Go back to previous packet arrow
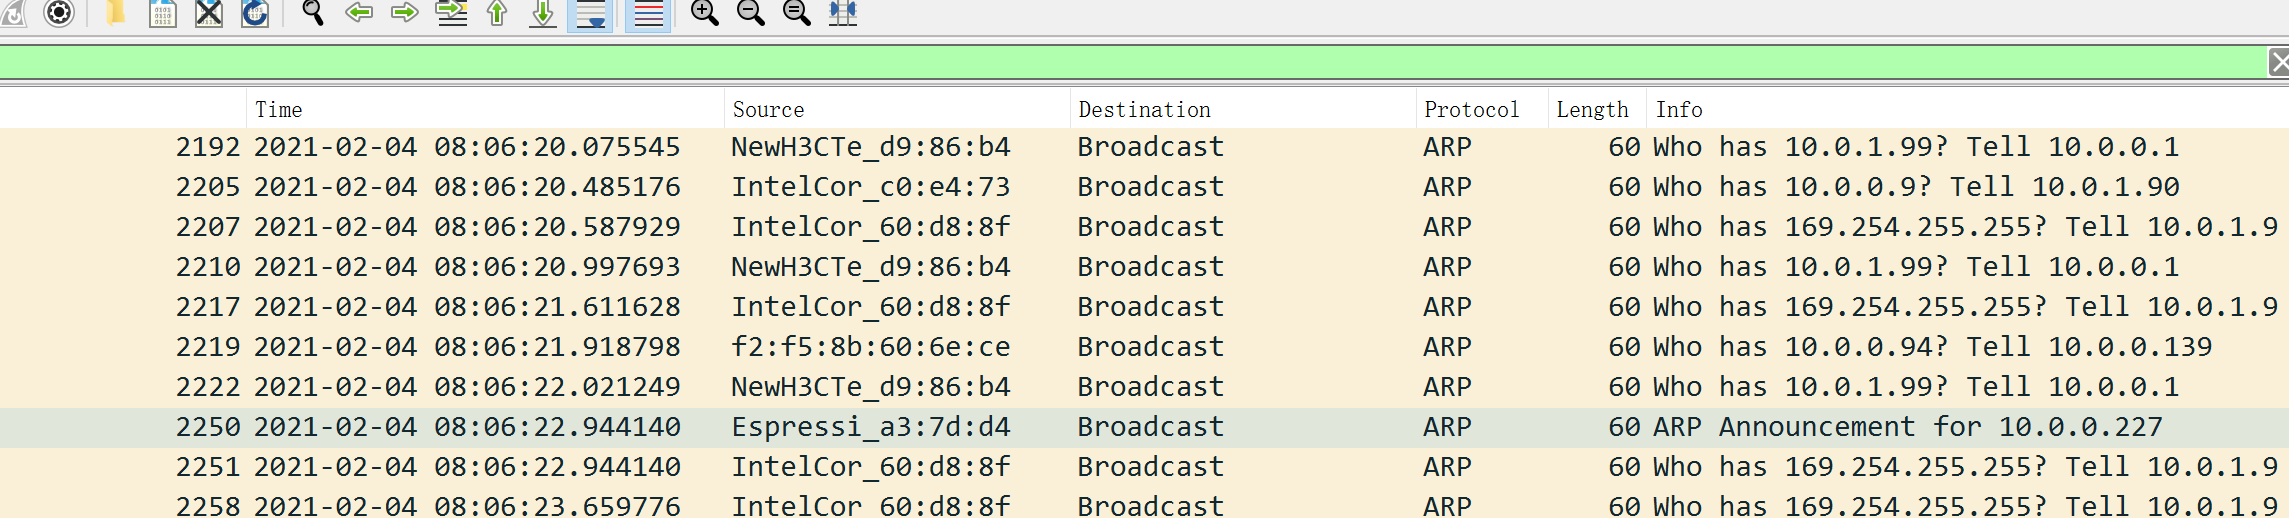The width and height of the screenshot is (2289, 518). click(x=358, y=13)
